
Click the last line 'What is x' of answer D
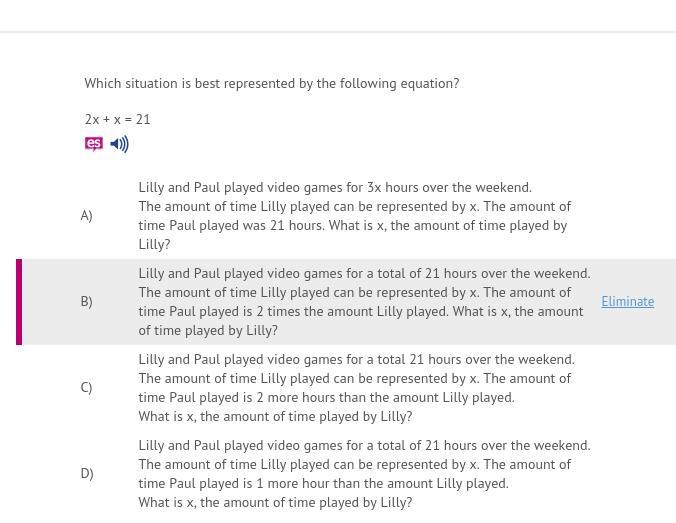(275, 503)
